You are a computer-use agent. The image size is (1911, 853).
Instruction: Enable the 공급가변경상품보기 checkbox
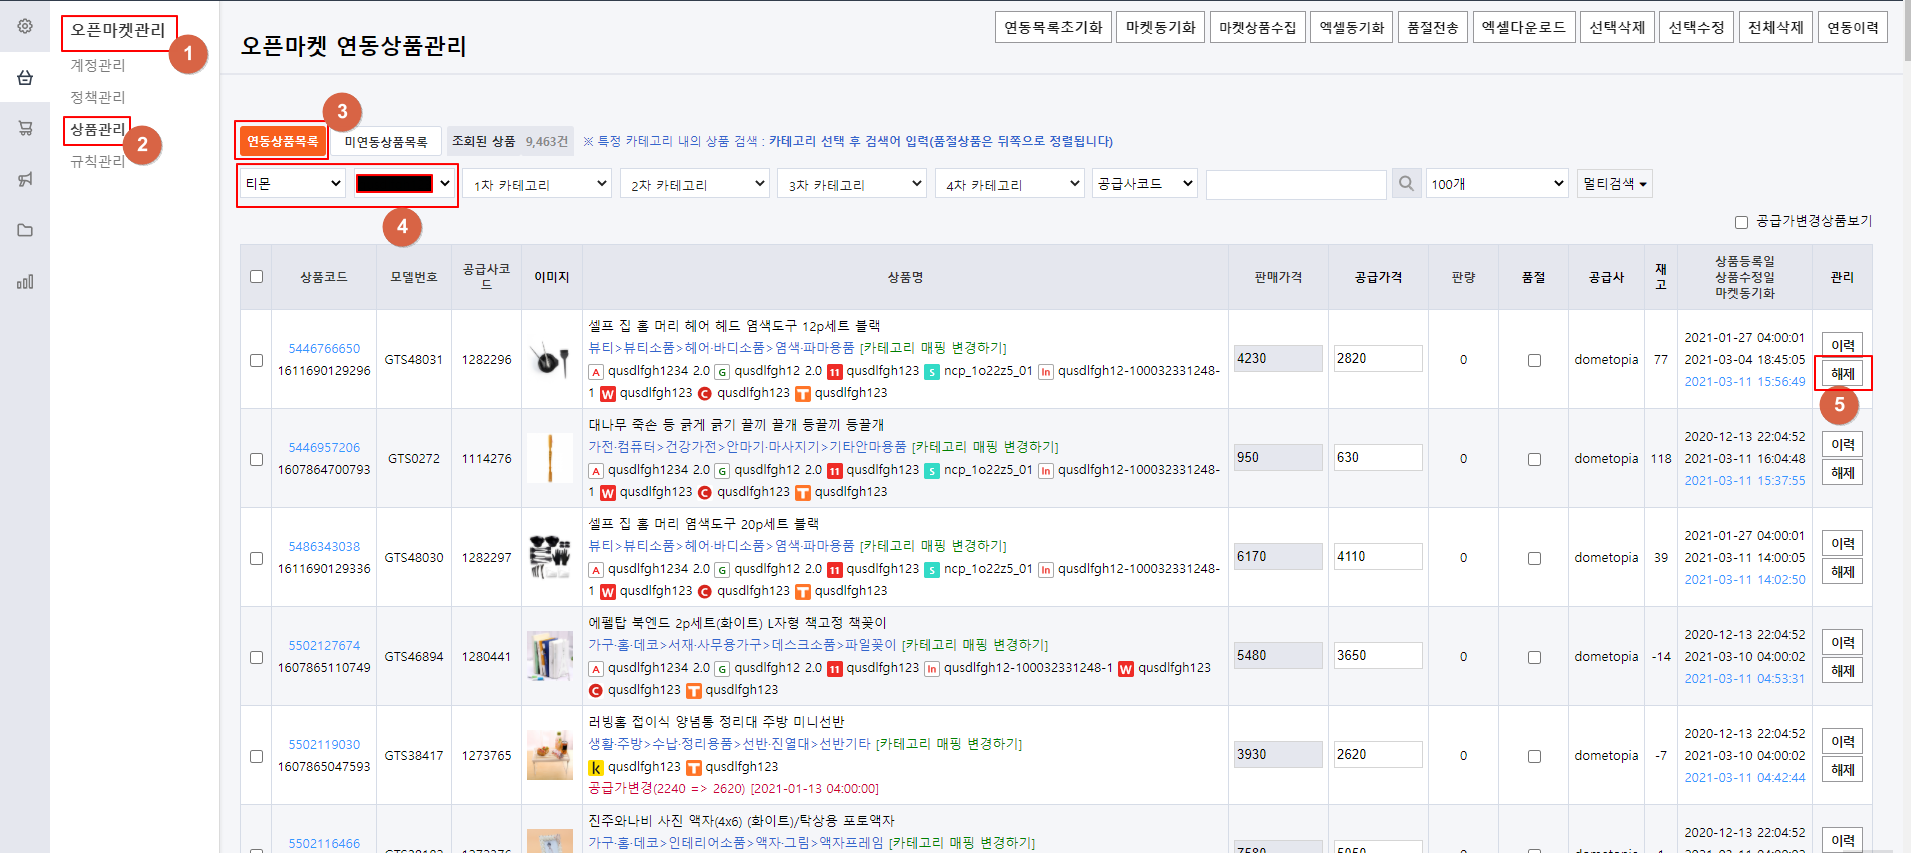[1741, 222]
